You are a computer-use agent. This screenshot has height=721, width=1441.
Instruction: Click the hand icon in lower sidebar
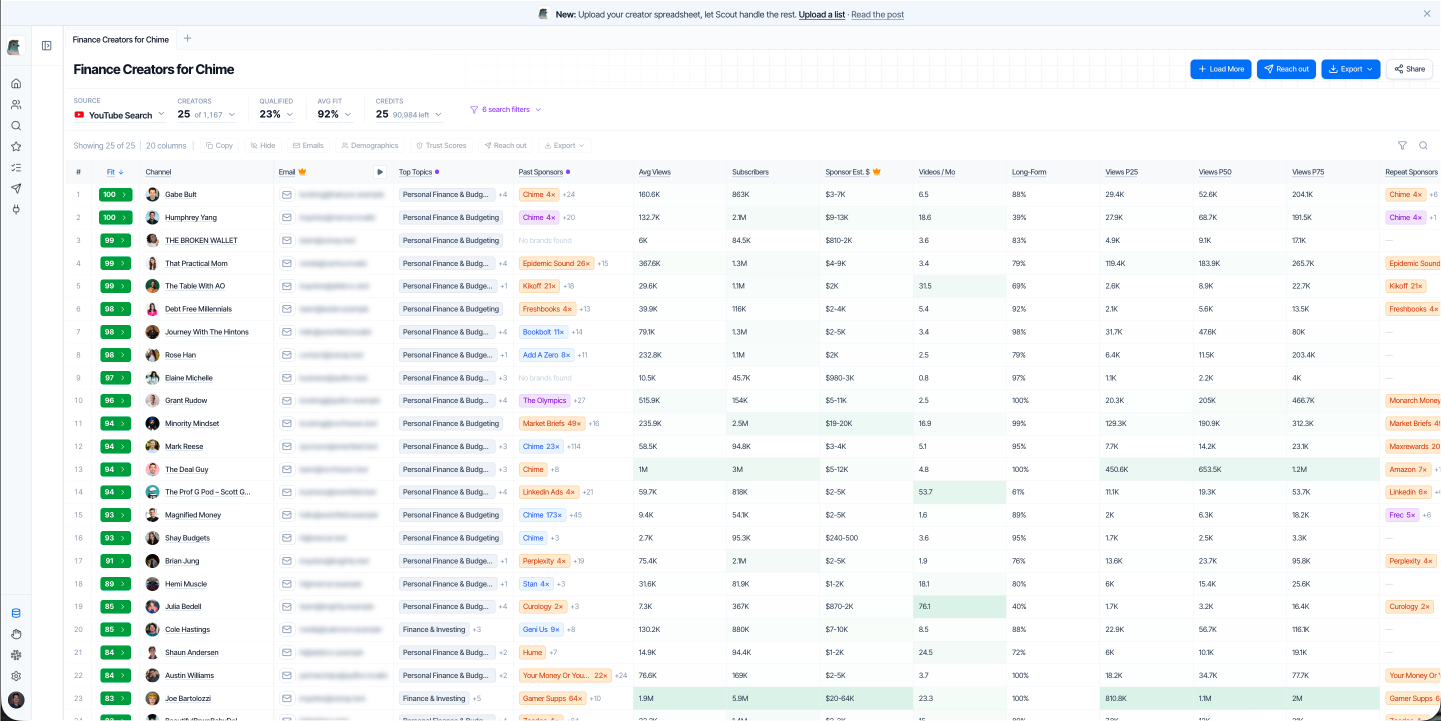[15, 634]
